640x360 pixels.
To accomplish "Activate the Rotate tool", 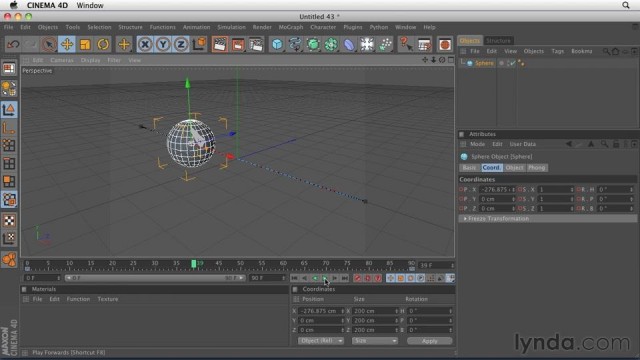I will (x=103, y=44).
